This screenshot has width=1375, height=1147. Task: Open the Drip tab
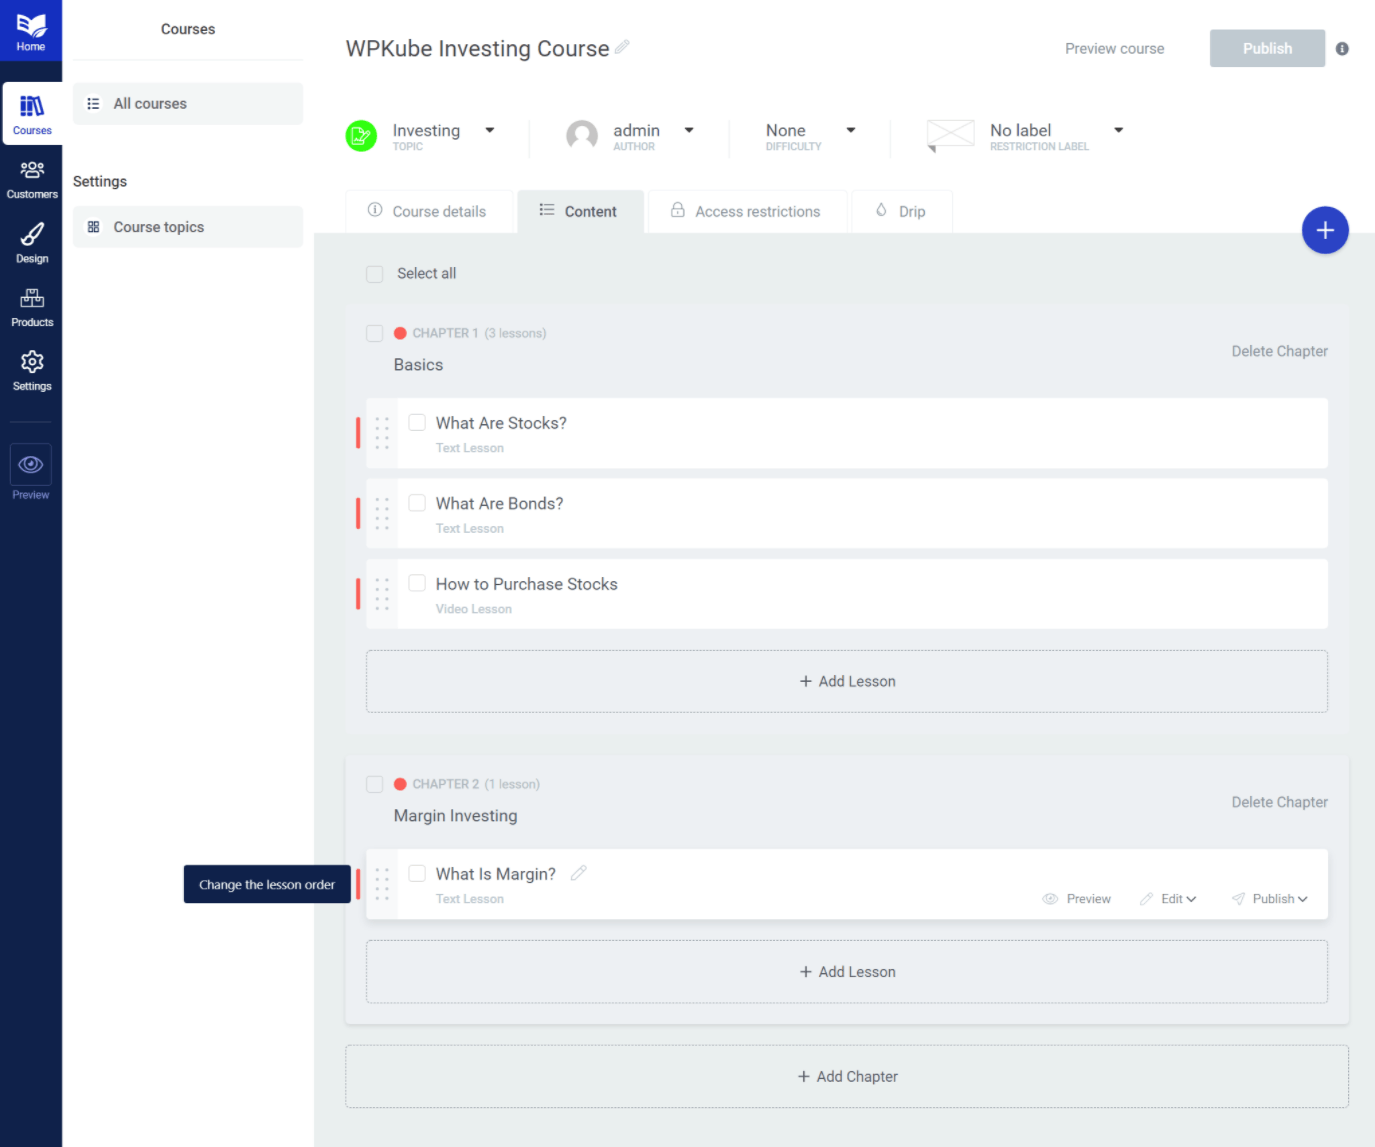(x=901, y=211)
